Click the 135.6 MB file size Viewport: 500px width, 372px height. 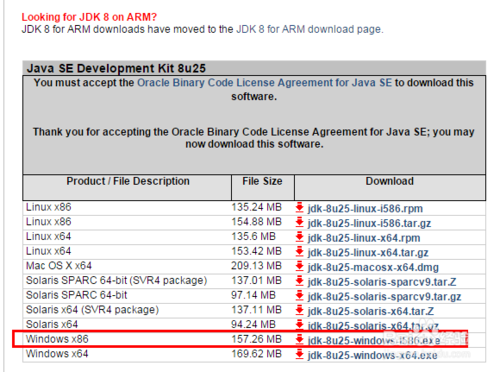pyautogui.click(x=253, y=236)
